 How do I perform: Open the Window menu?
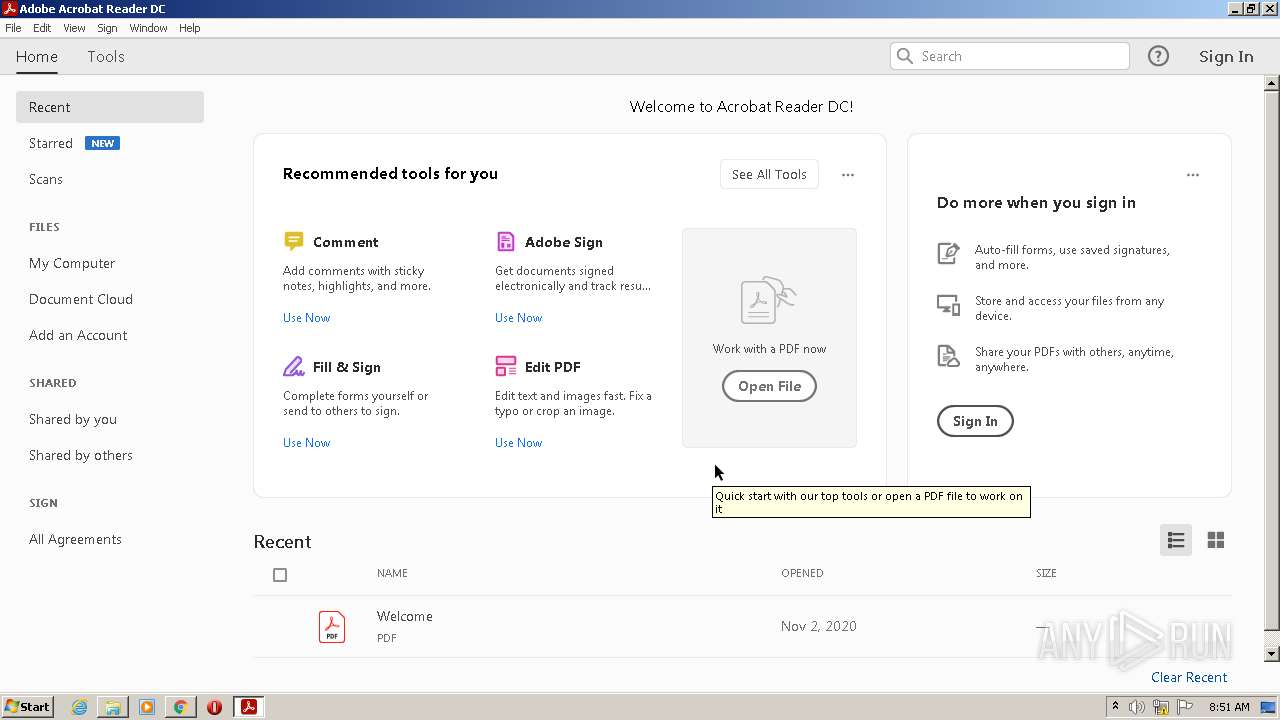pos(148,28)
